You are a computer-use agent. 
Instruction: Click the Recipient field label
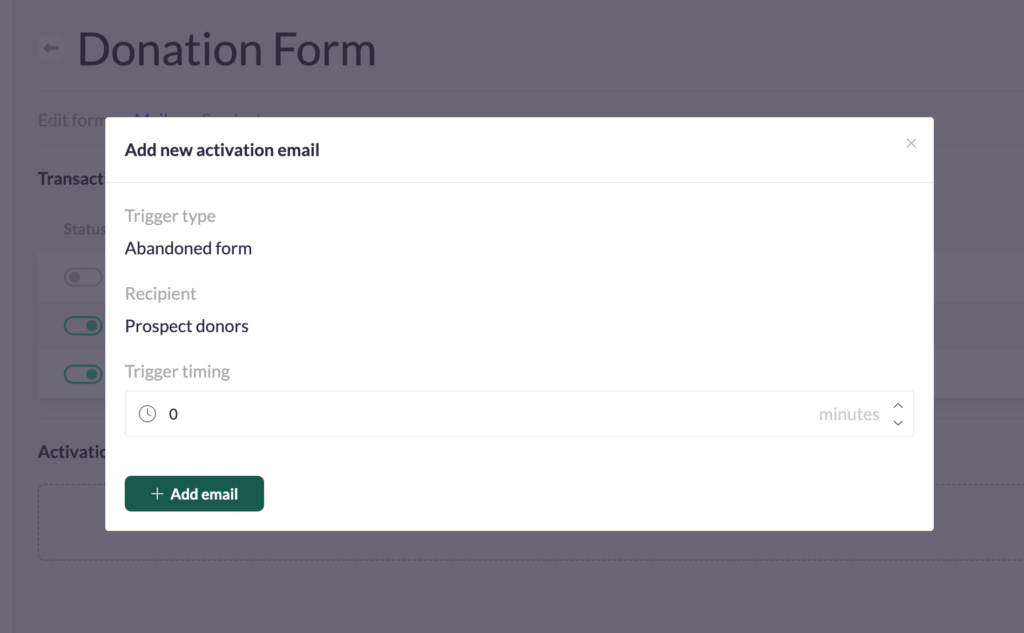click(x=160, y=294)
